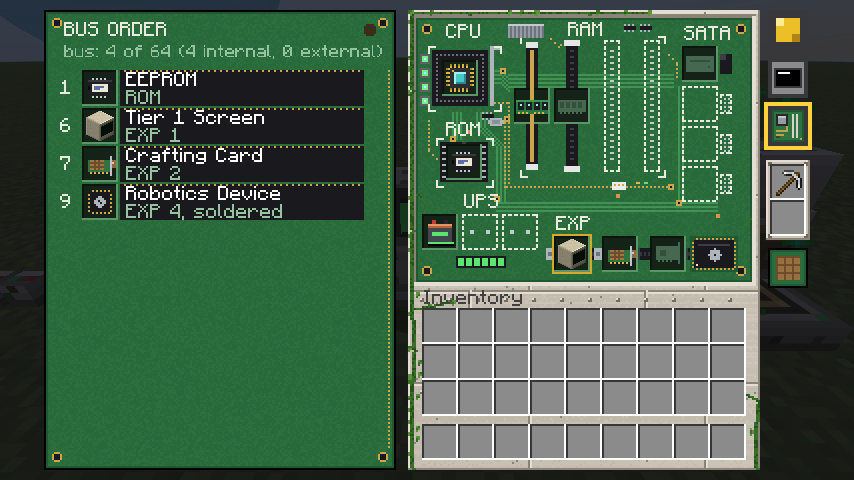This screenshot has width=854, height=480.
Task: Click the ROM label above the EEPROM slot
Action: click(x=463, y=129)
